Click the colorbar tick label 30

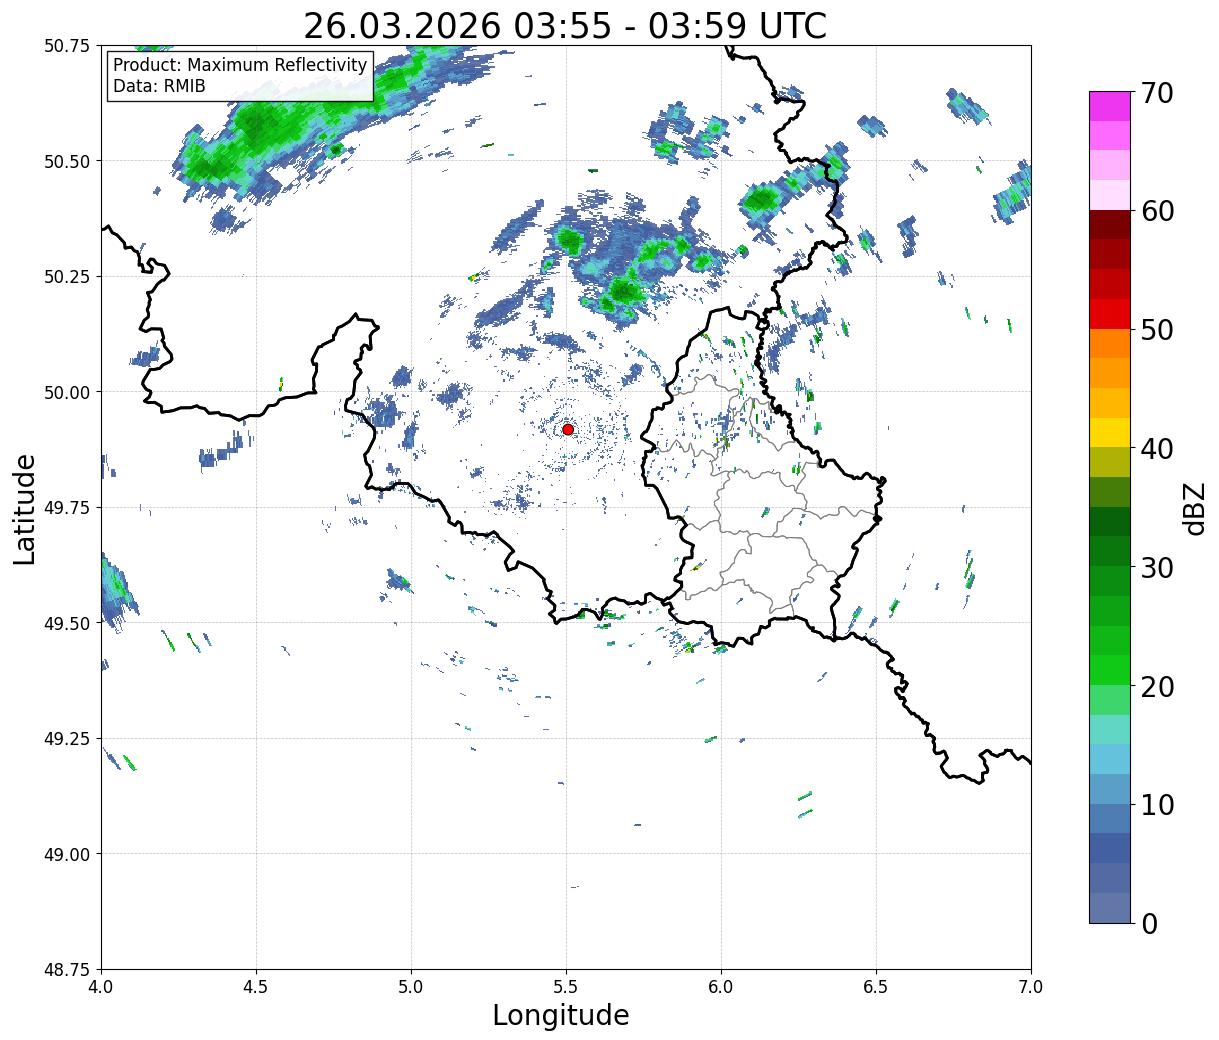pyautogui.click(x=1157, y=567)
